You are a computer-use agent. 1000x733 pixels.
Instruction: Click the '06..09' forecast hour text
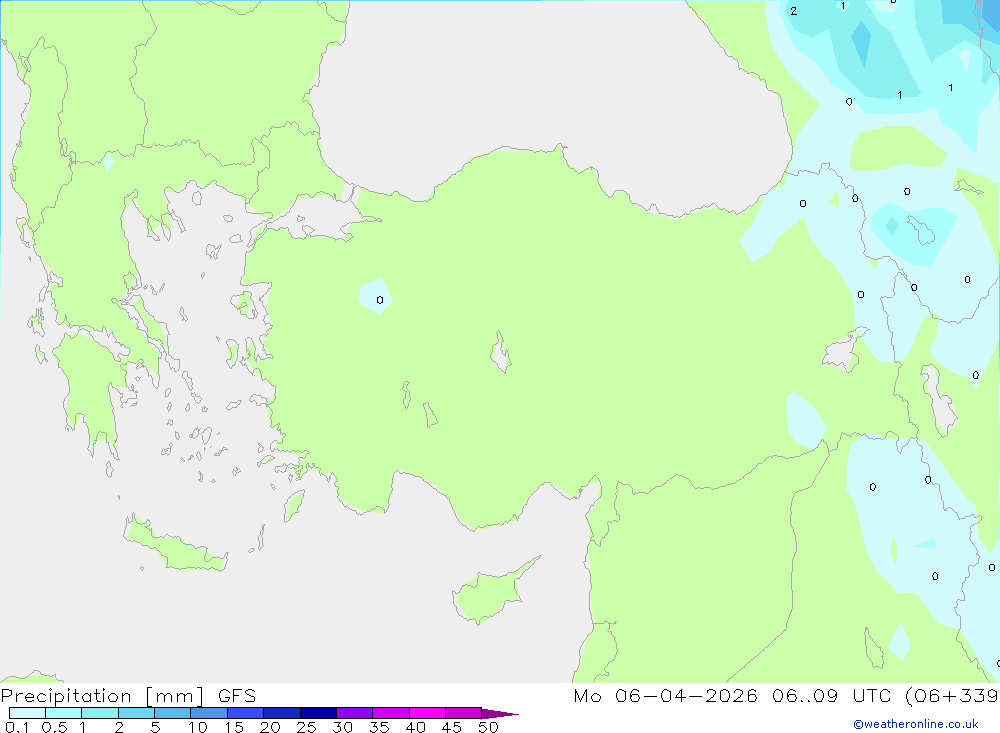click(805, 696)
